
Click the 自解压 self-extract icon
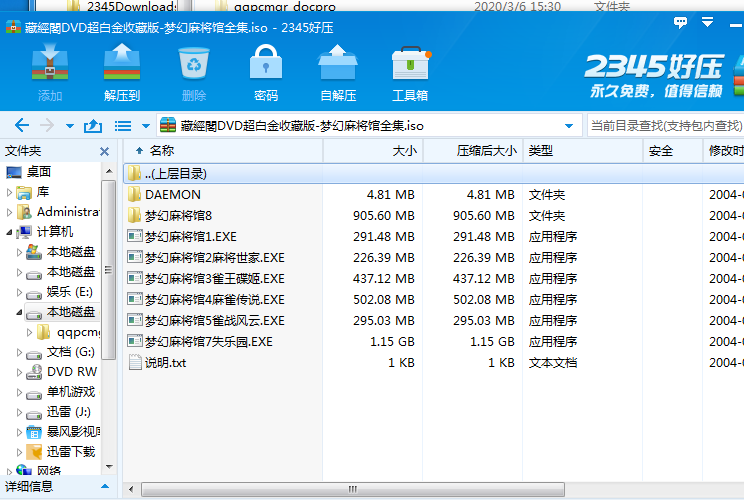pyautogui.click(x=337, y=62)
